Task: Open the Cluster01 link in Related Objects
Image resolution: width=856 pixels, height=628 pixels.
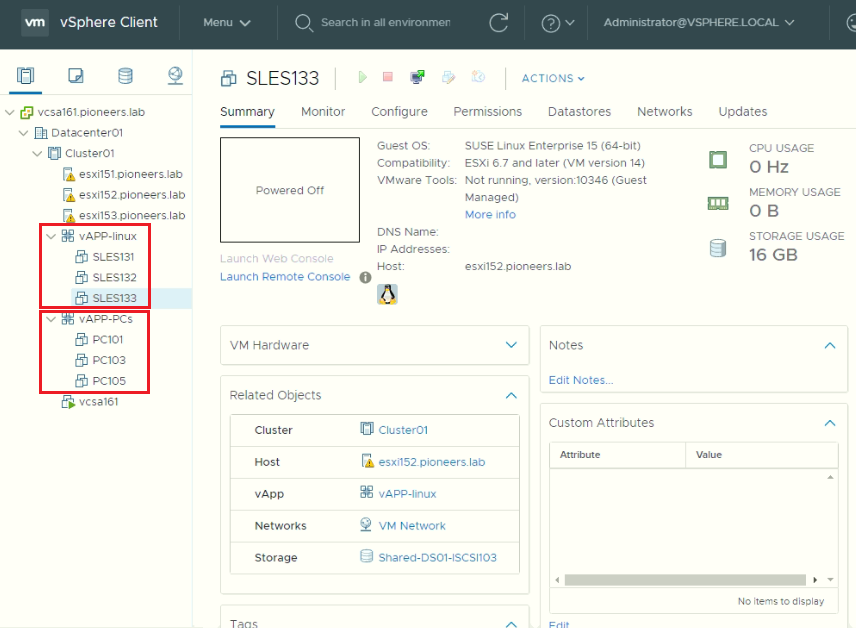Action: [x=403, y=430]
